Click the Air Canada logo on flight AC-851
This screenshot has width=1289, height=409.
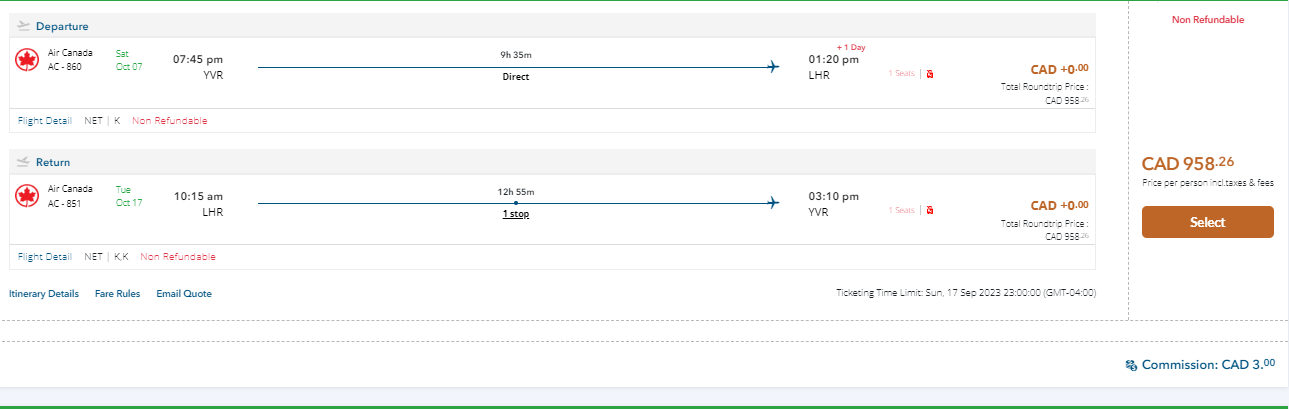[x=27, y=196]
